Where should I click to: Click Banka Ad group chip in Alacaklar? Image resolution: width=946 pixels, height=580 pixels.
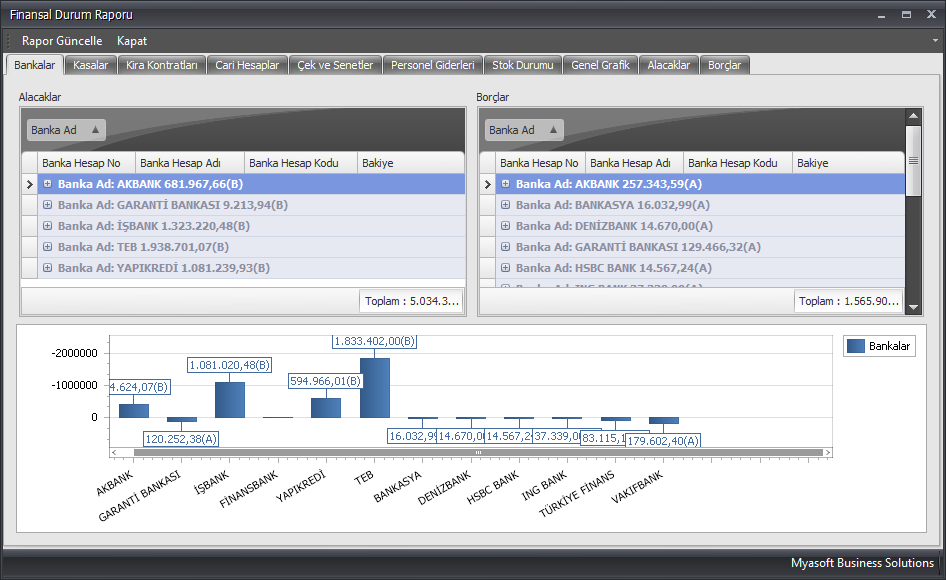click(66, 130)
